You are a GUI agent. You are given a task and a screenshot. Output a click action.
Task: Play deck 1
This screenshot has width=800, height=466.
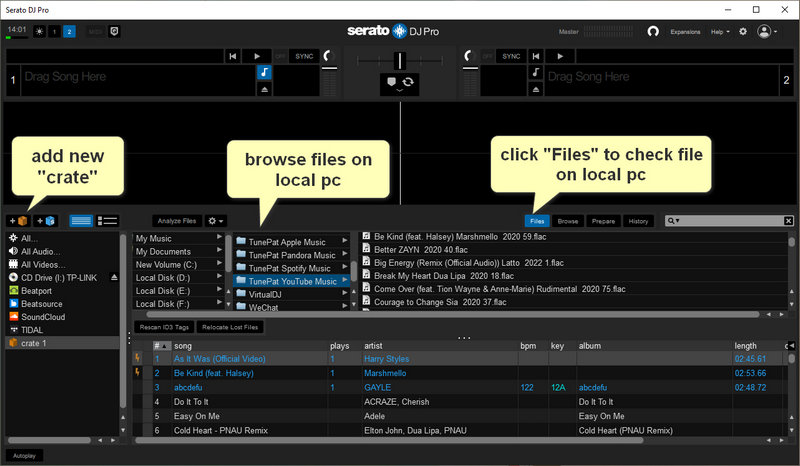coord(257,56)
